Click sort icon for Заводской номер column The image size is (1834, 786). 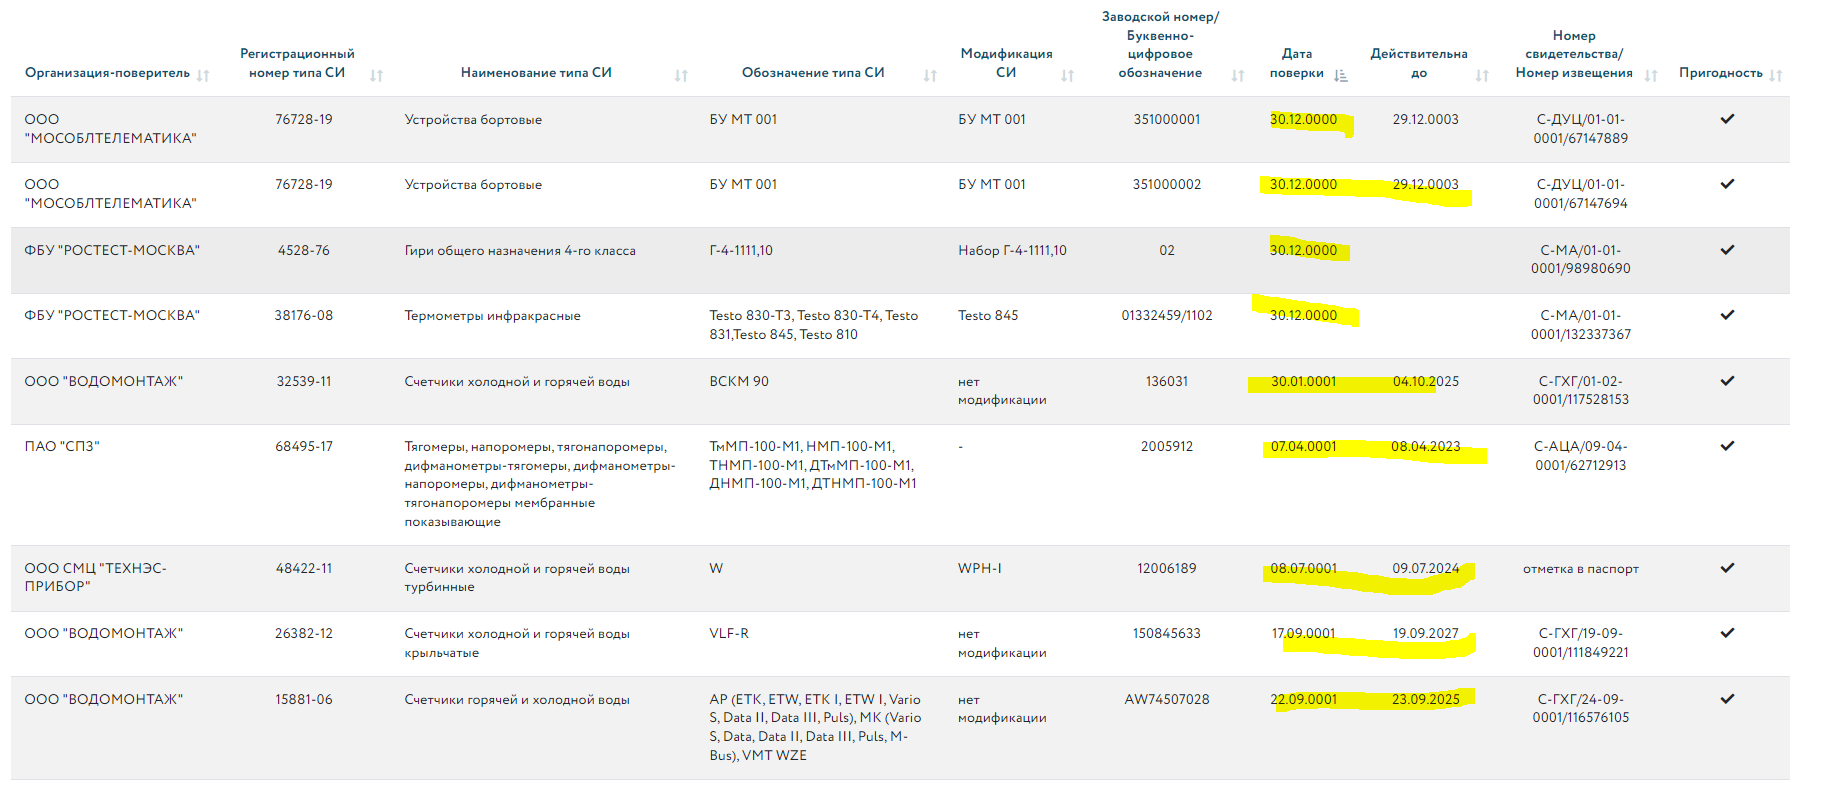point(1238,75)
